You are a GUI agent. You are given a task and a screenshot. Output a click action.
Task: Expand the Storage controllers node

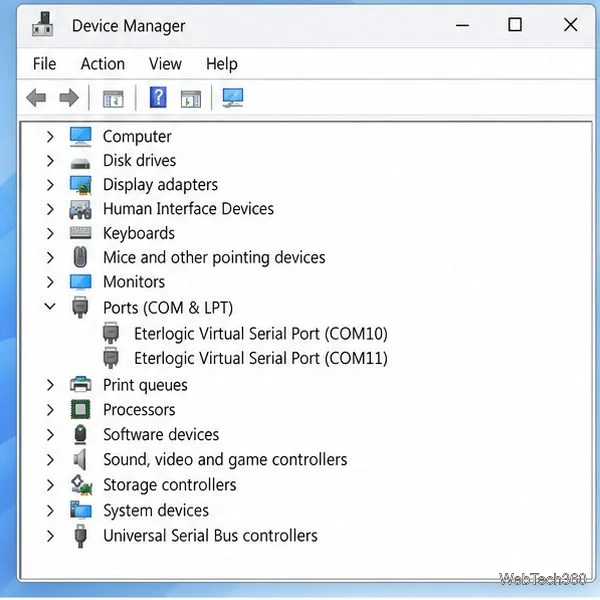[x=50, y=485]
